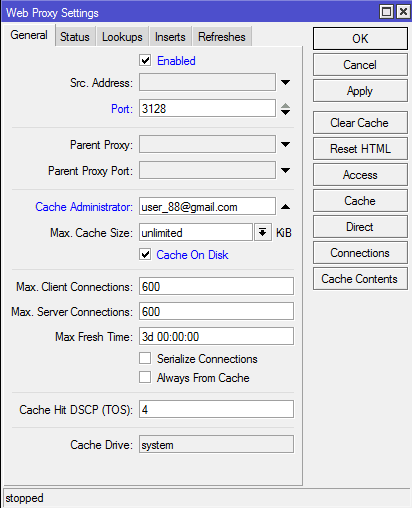The width and height of the screenshot is (412, 508).
Task: Open the Max. Cache Size dropdown
Action: (263, 232)
